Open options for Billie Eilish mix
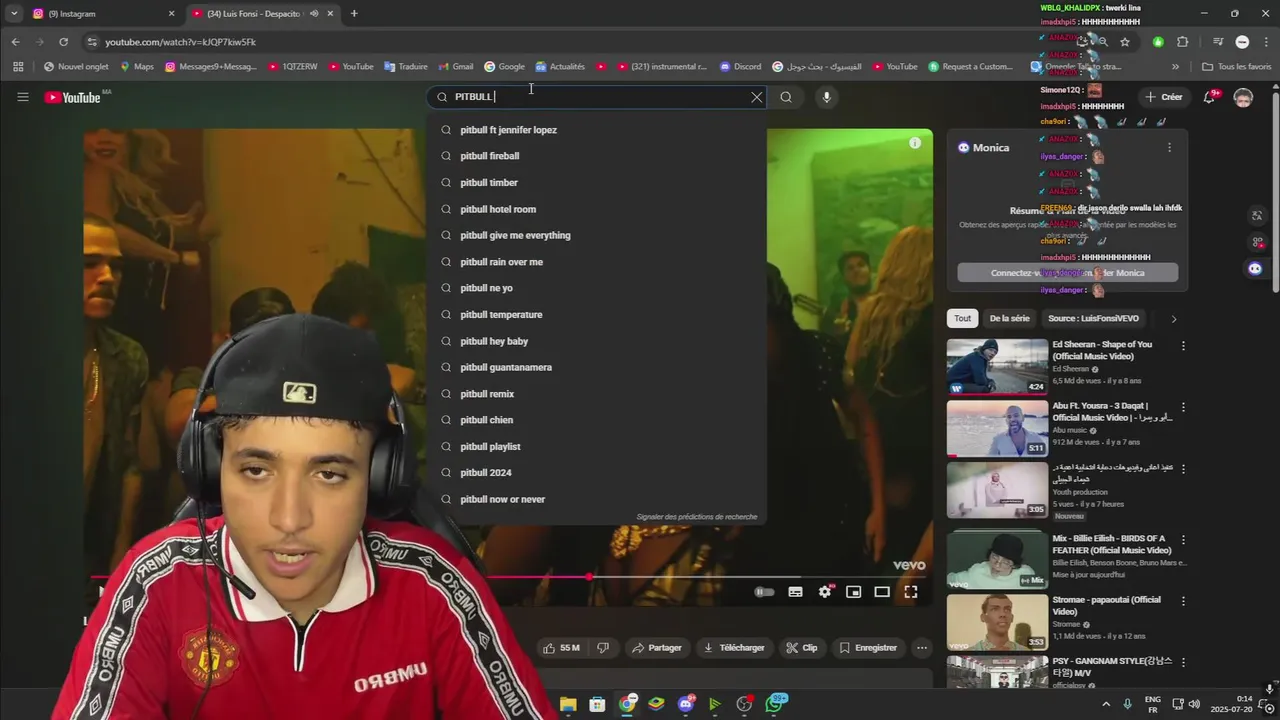1280x720 pixels. tap(1183, 540)
